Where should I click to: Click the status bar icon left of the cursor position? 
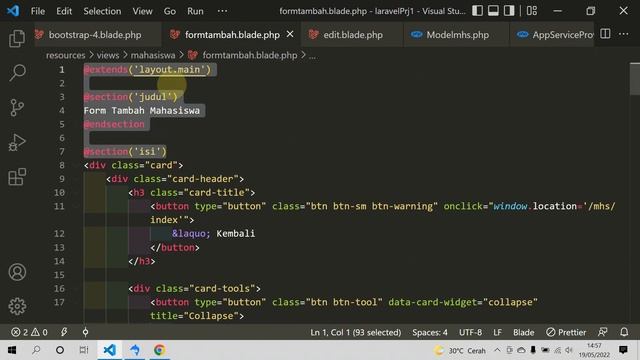[x=85, y=332]
